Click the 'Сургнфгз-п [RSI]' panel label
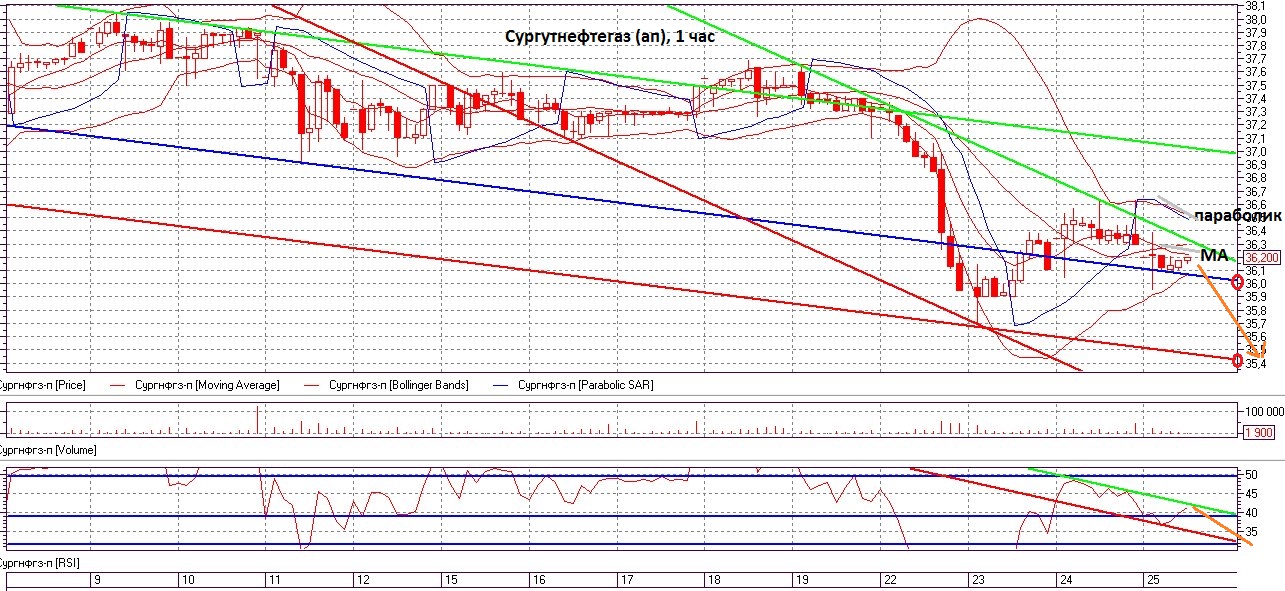This screenshot has height=591, width=1285. click(x=39, y=565)
